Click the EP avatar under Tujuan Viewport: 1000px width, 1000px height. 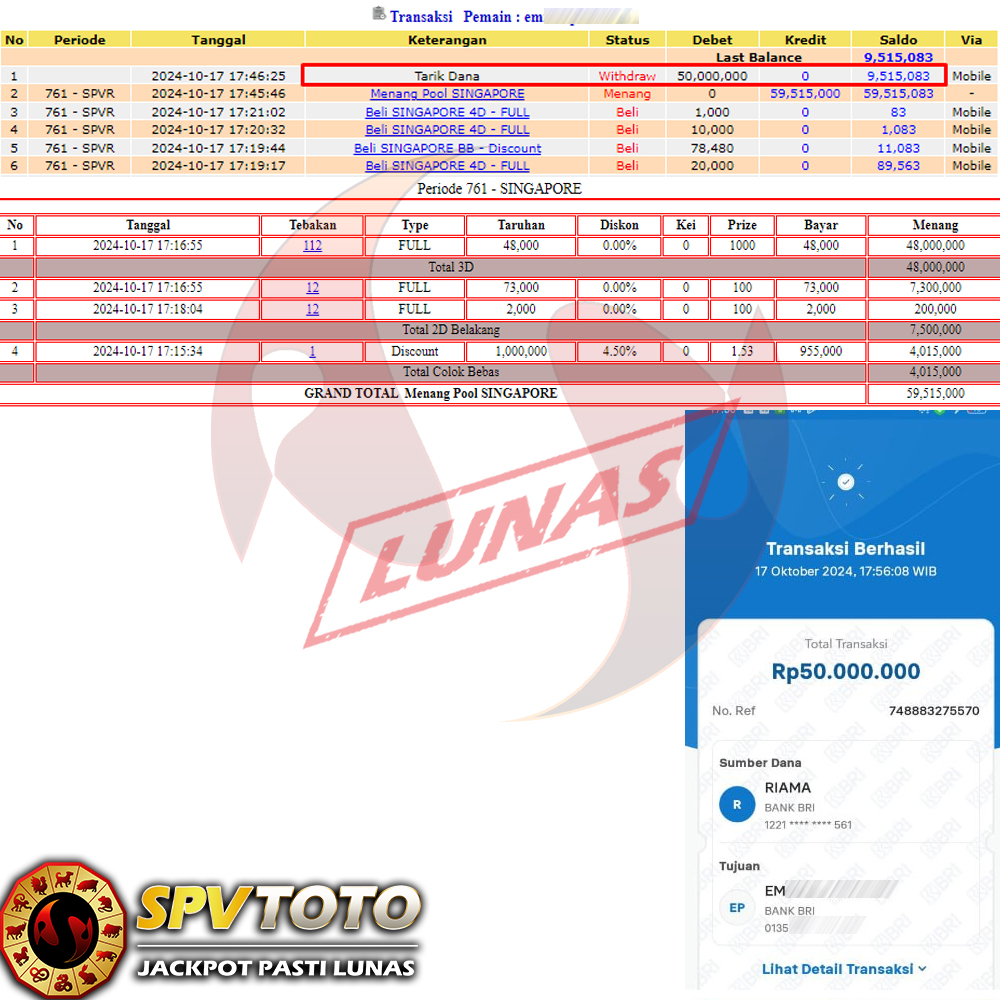coord(737,908)
